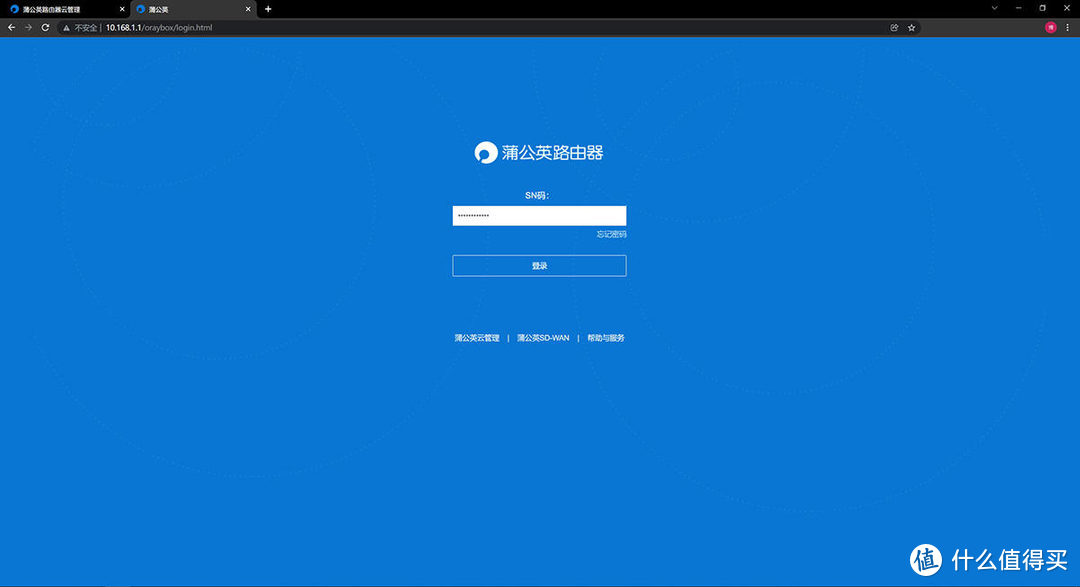Open the tab search chevron at window top
Image resolution: width=1080 pixels, height=587 pixels.
click(x=993, y=8)
